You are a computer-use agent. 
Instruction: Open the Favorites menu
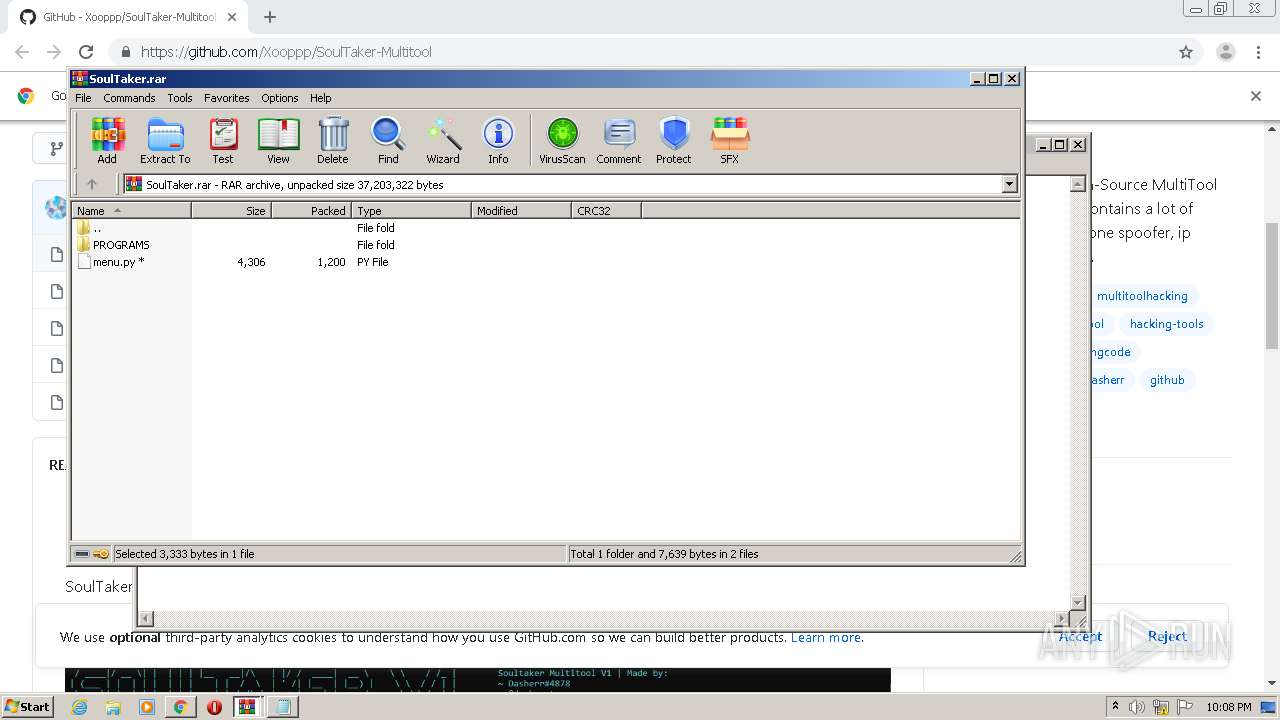pyautogui.click(x=227, y=98)
